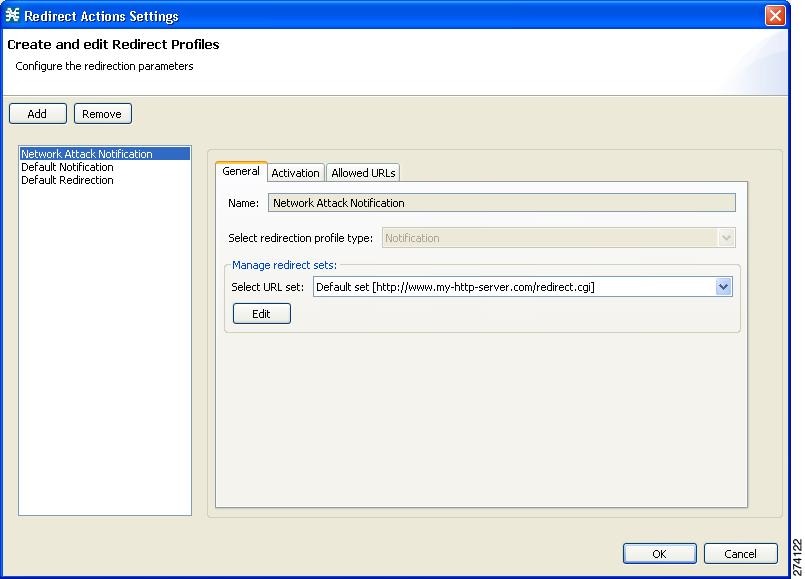Open the Activation tab
805x579 pixels.
click(x=295, y=173)
